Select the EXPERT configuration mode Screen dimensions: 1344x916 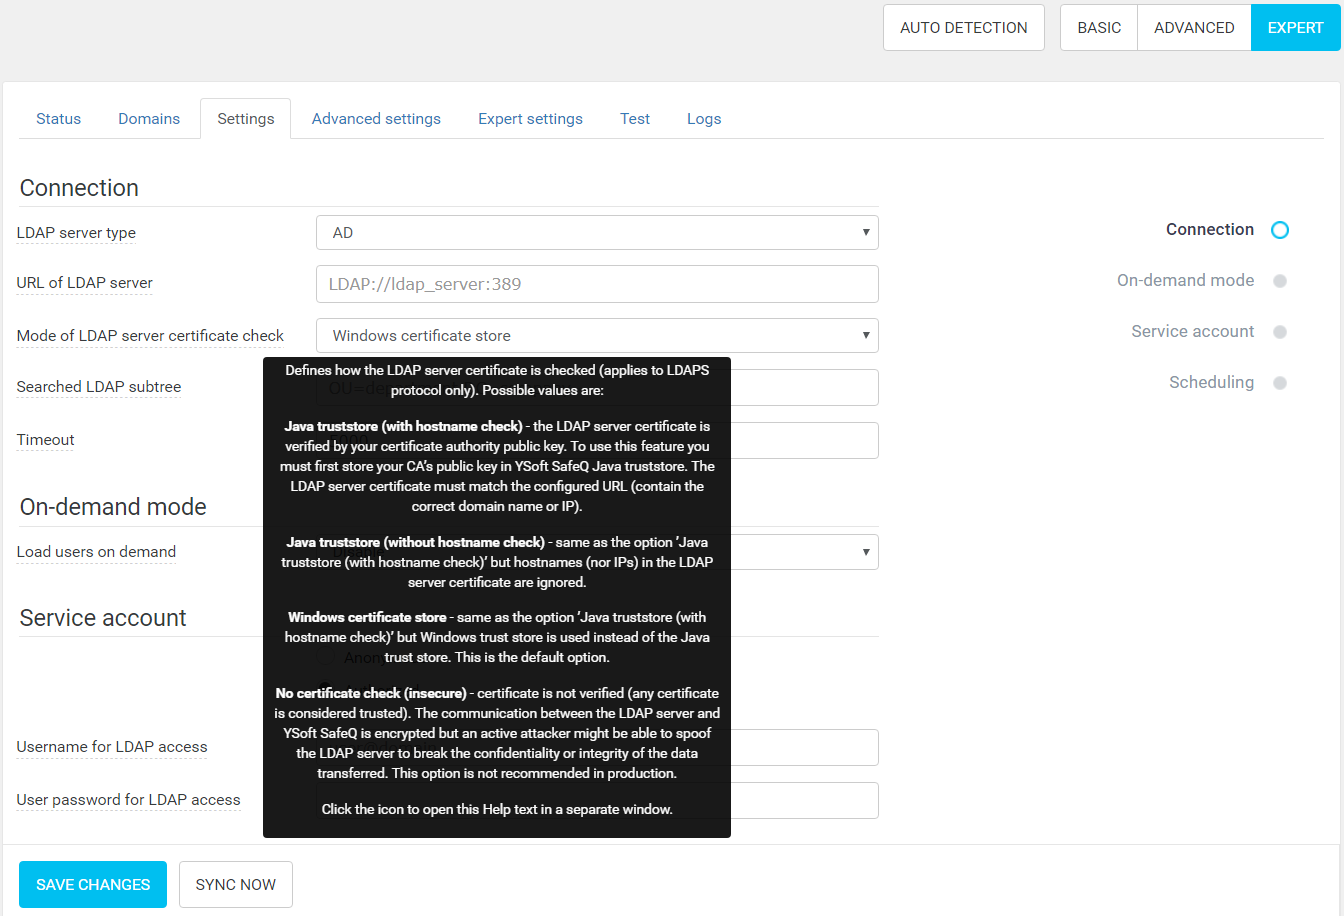pyautogui.click(x=1295, y=28)
